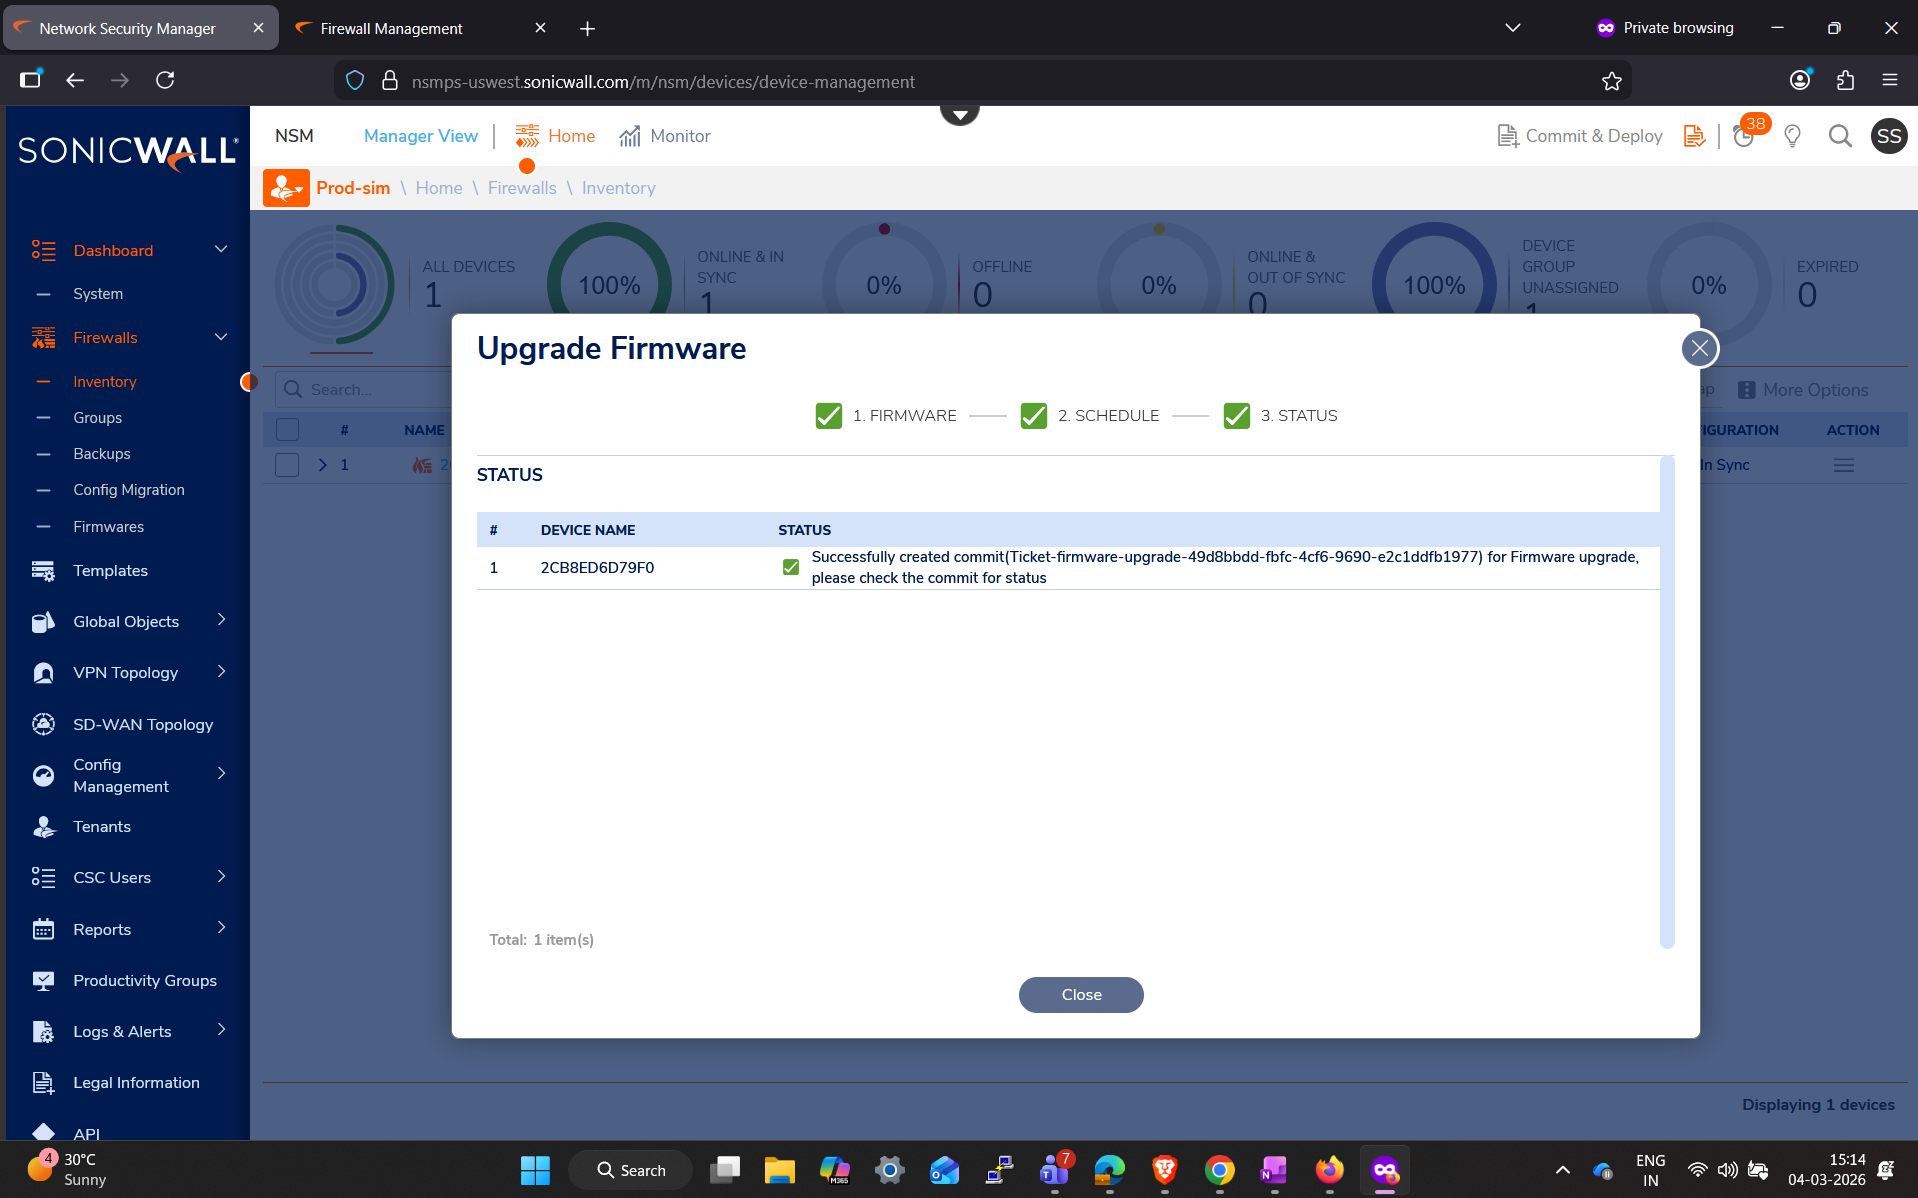
Task: Expand device row 1 details arrow
Action: tap(322, 465)
